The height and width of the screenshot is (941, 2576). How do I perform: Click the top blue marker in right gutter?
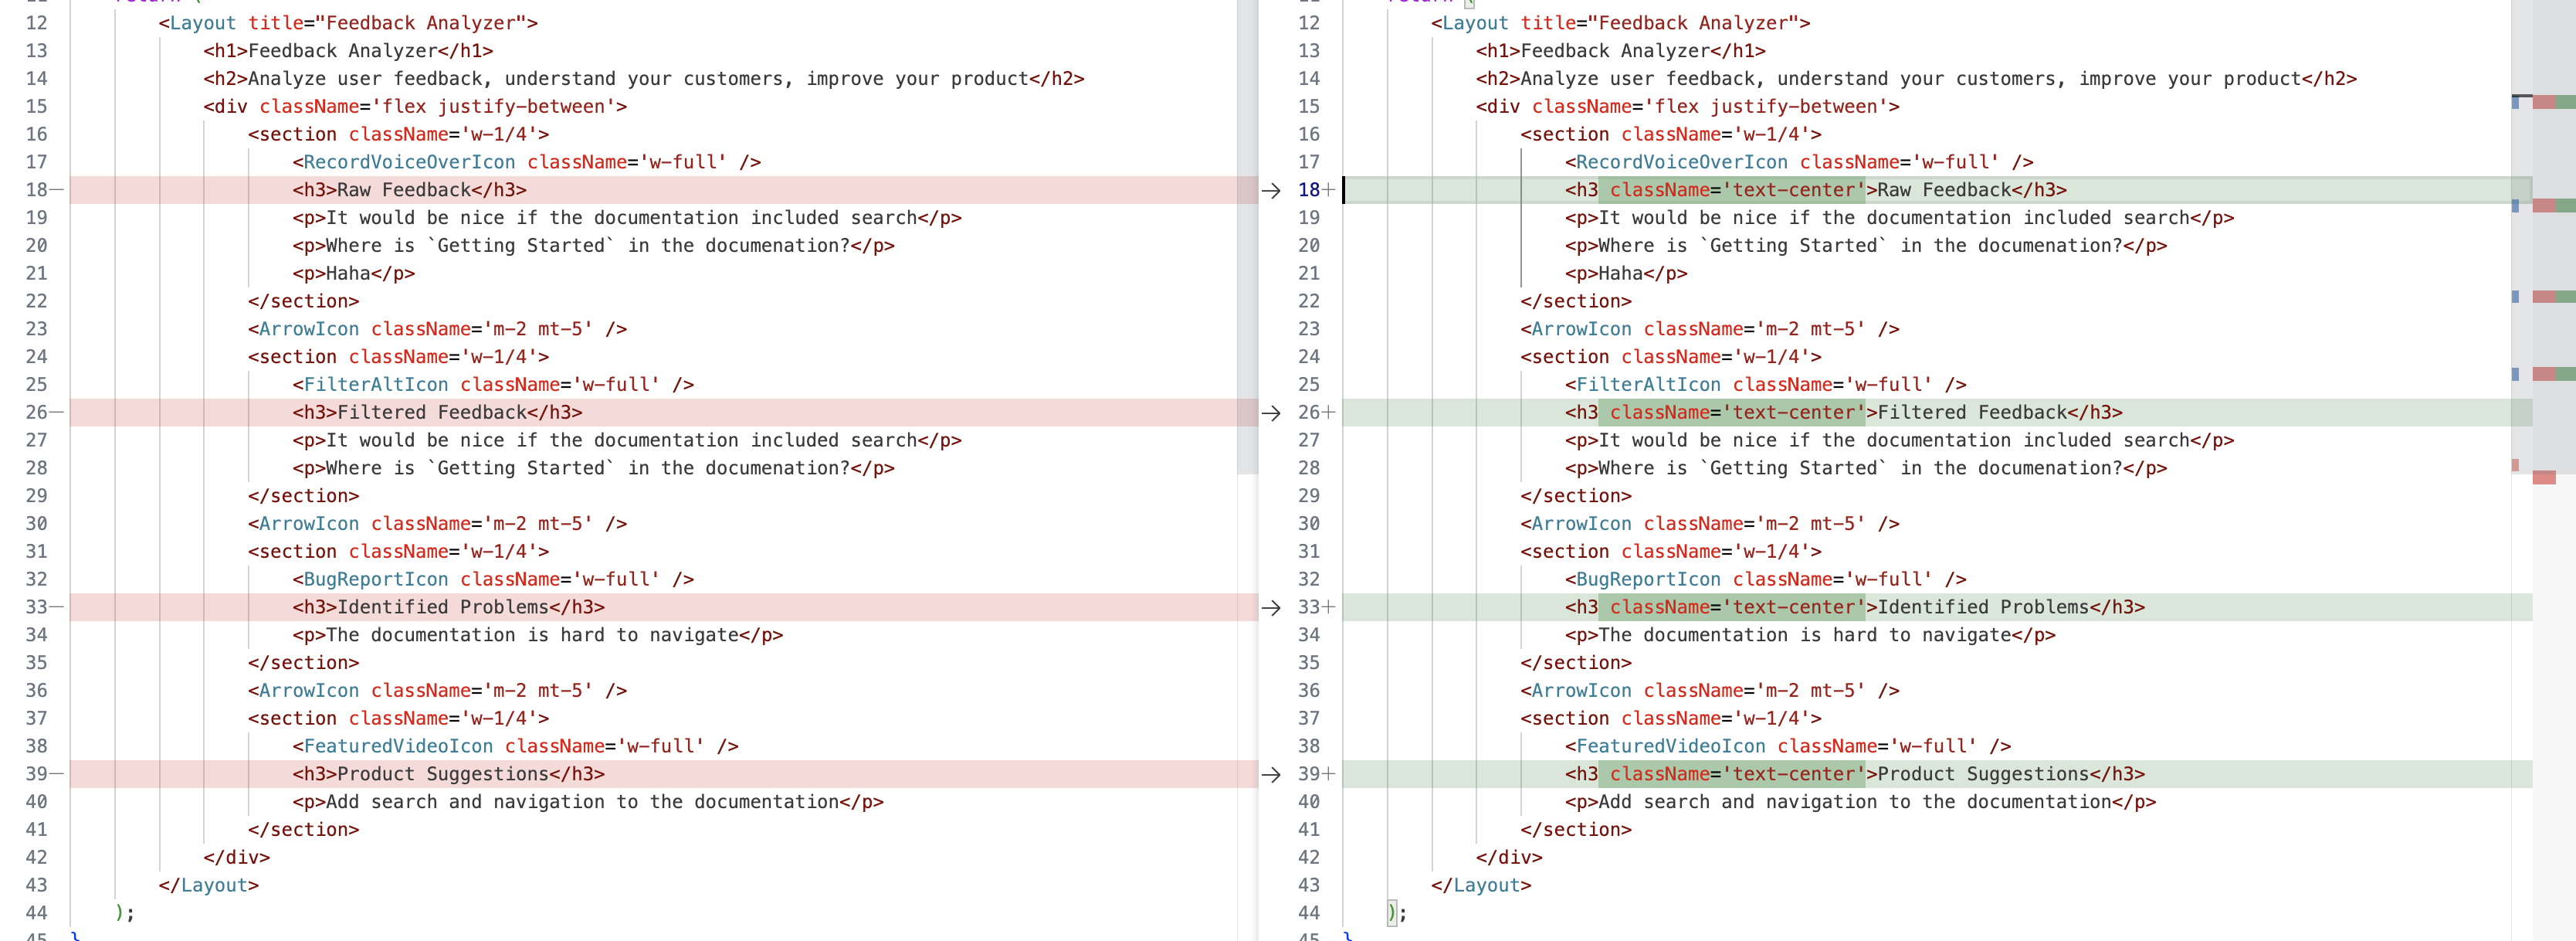point(2515,102)
